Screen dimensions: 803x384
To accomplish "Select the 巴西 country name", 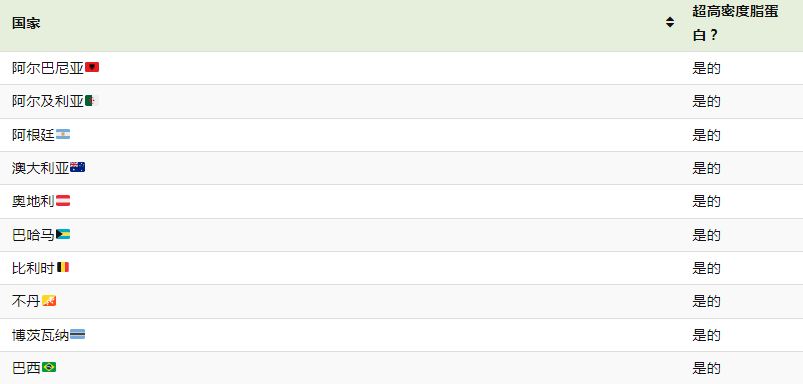I will click(x=27, y=368).
